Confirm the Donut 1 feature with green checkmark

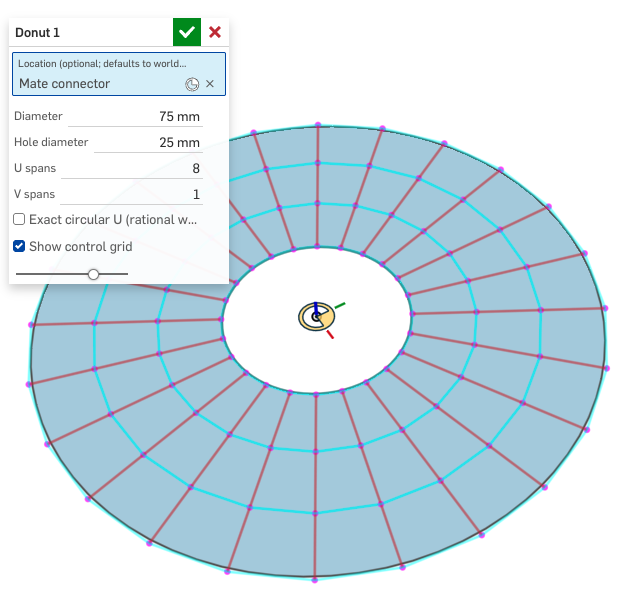click(187, 32)
